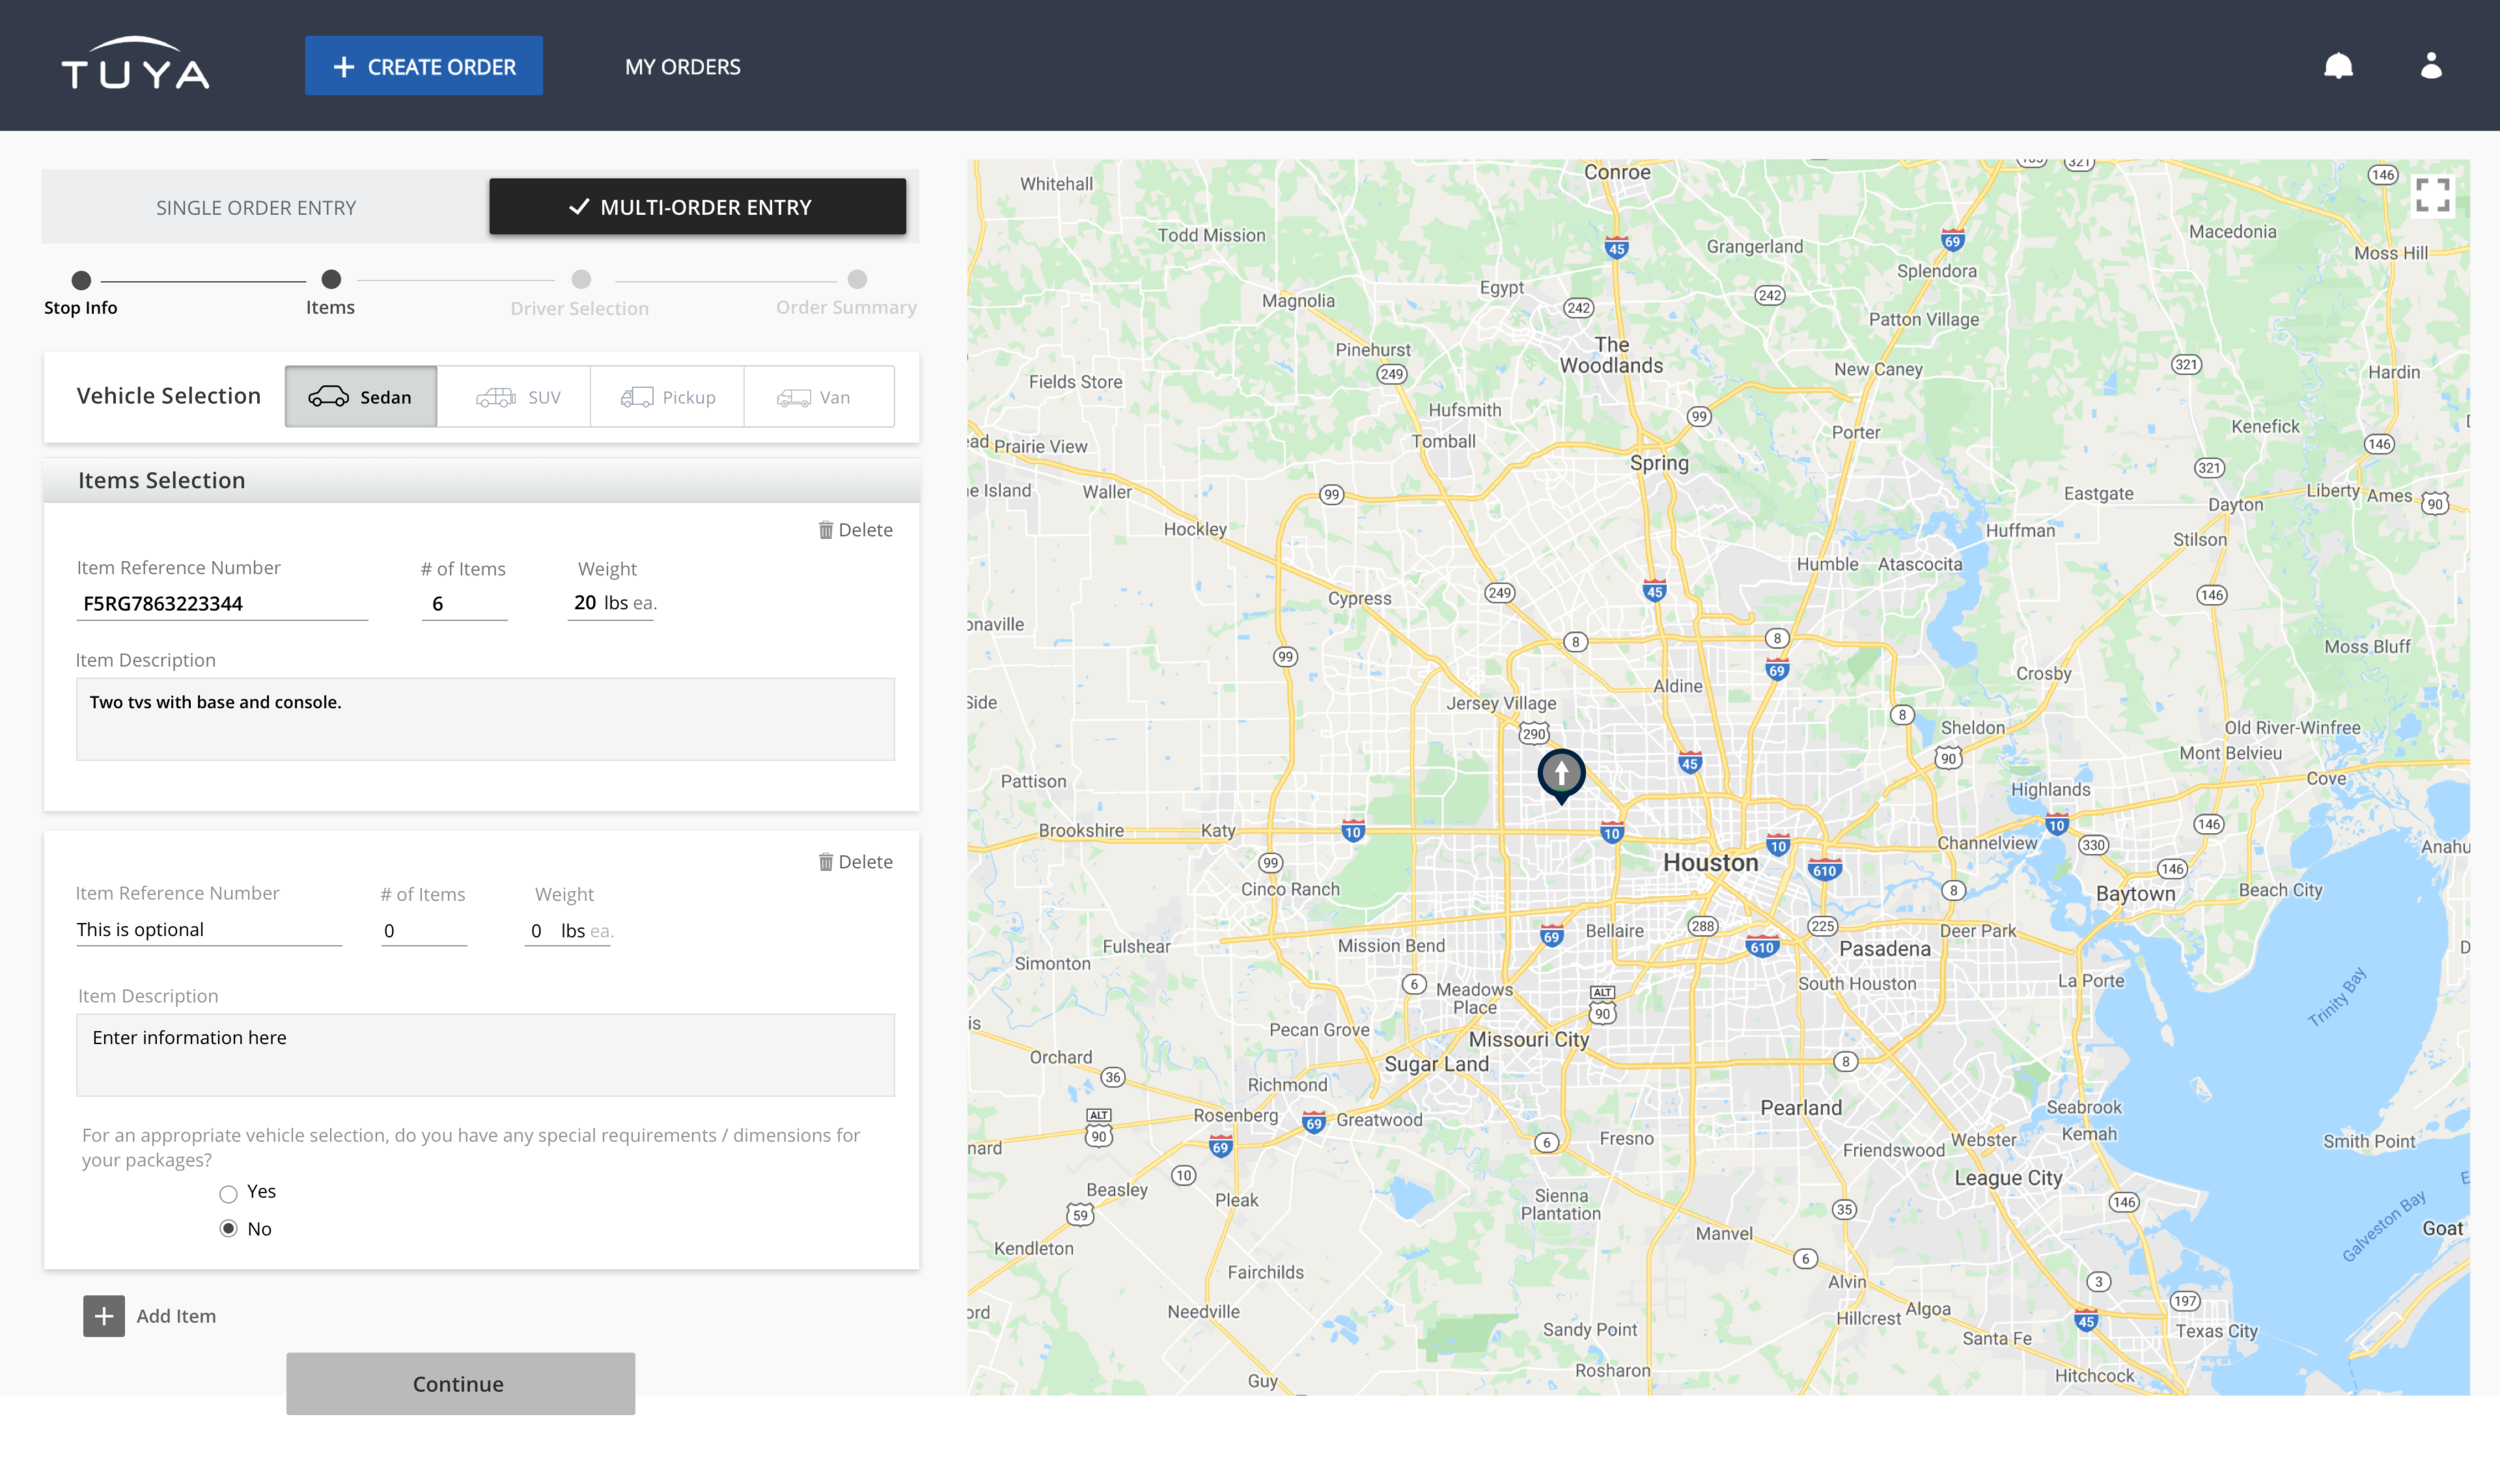Choose the Pickup vehicle option
The width and height of the screenshot is (2500, 1475).
pos(667,397)
